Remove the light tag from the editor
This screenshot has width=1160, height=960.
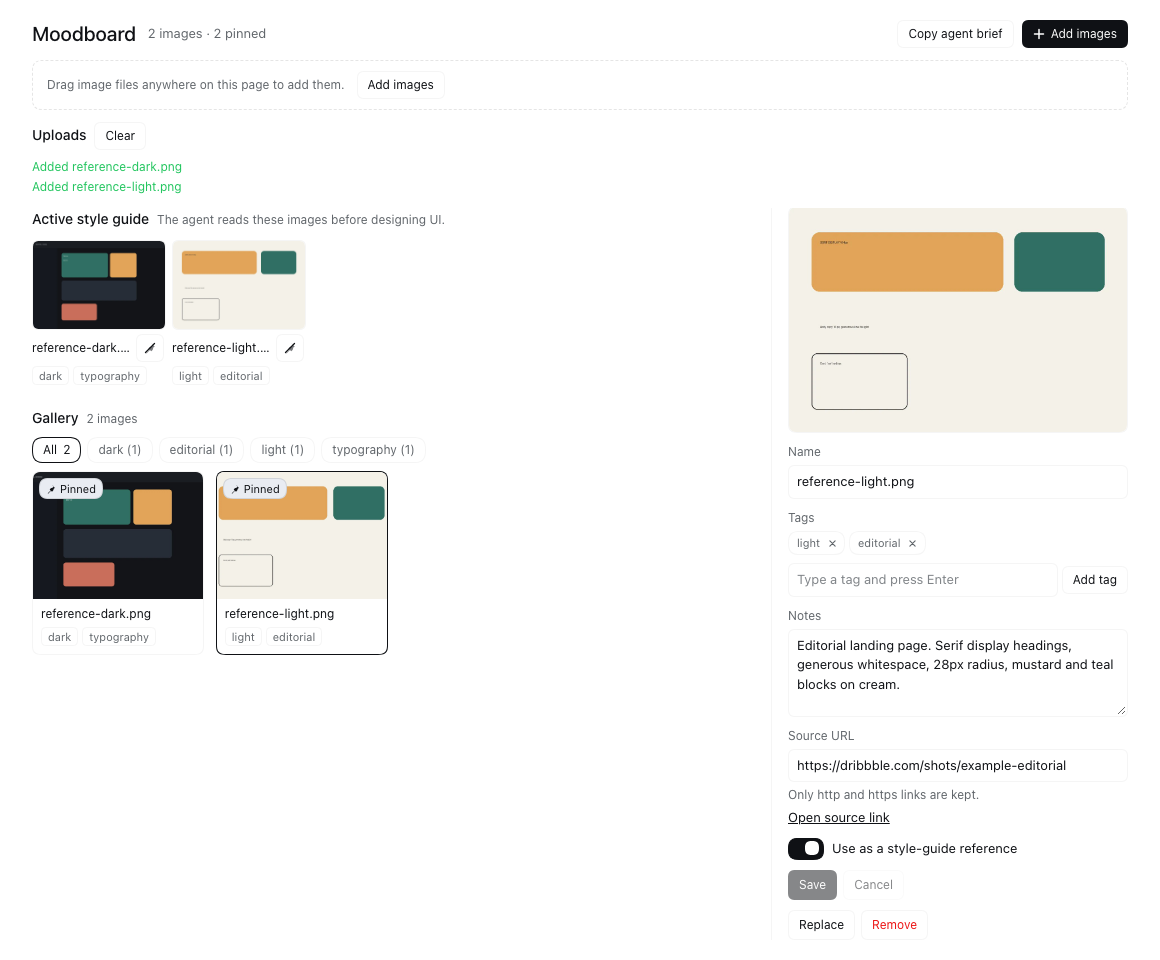coord(832,544)
